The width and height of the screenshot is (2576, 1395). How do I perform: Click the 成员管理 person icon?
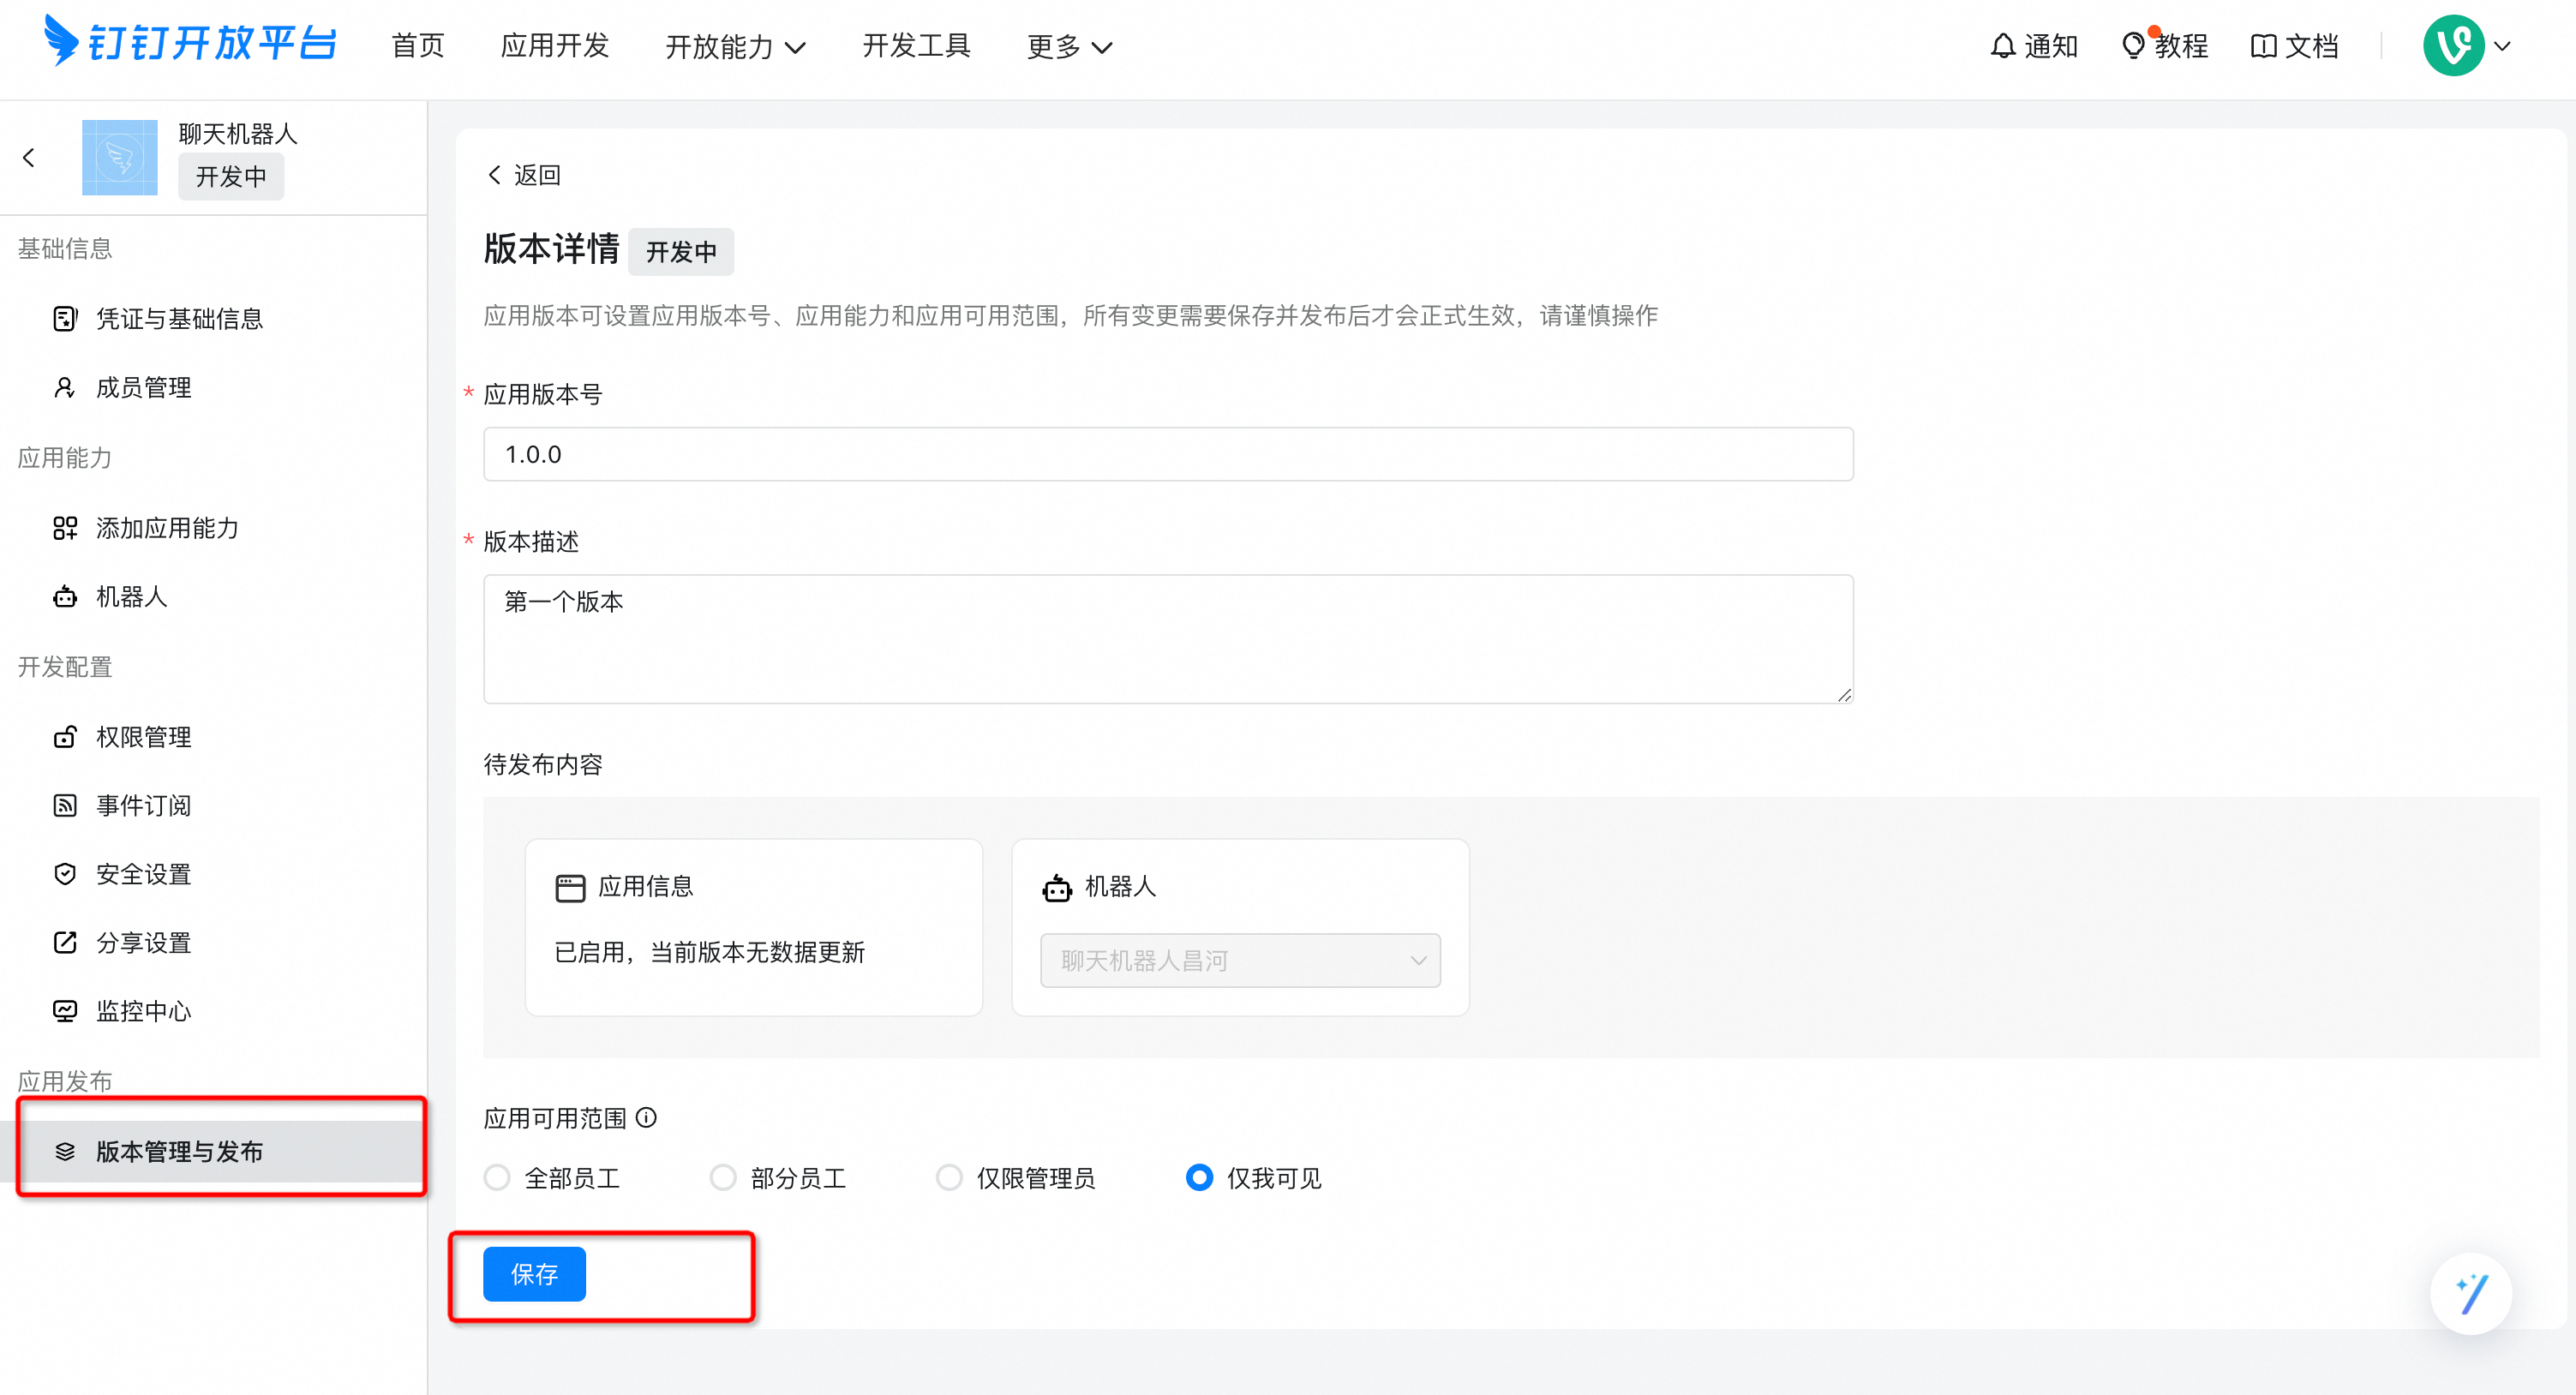[x=65, y=388]
